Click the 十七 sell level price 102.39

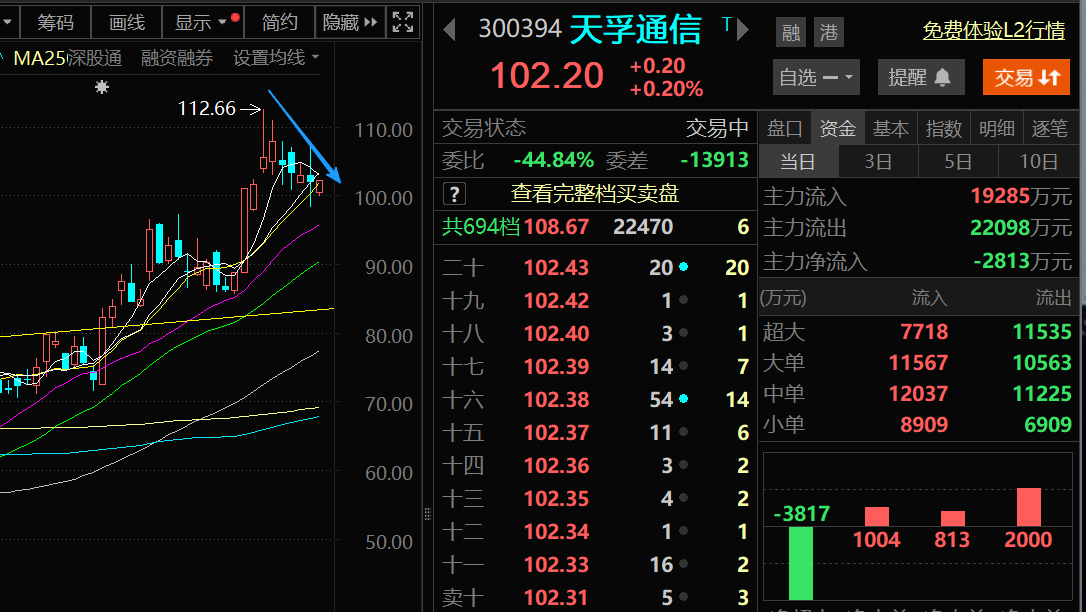556,366
